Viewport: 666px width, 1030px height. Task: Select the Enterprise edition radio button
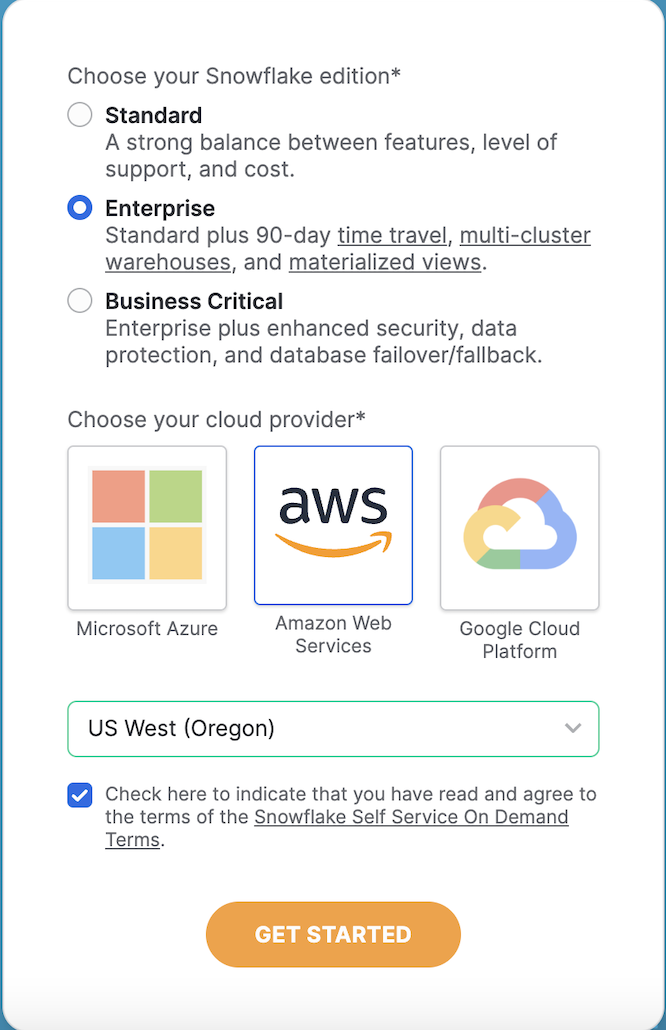(x=79, y=208)
